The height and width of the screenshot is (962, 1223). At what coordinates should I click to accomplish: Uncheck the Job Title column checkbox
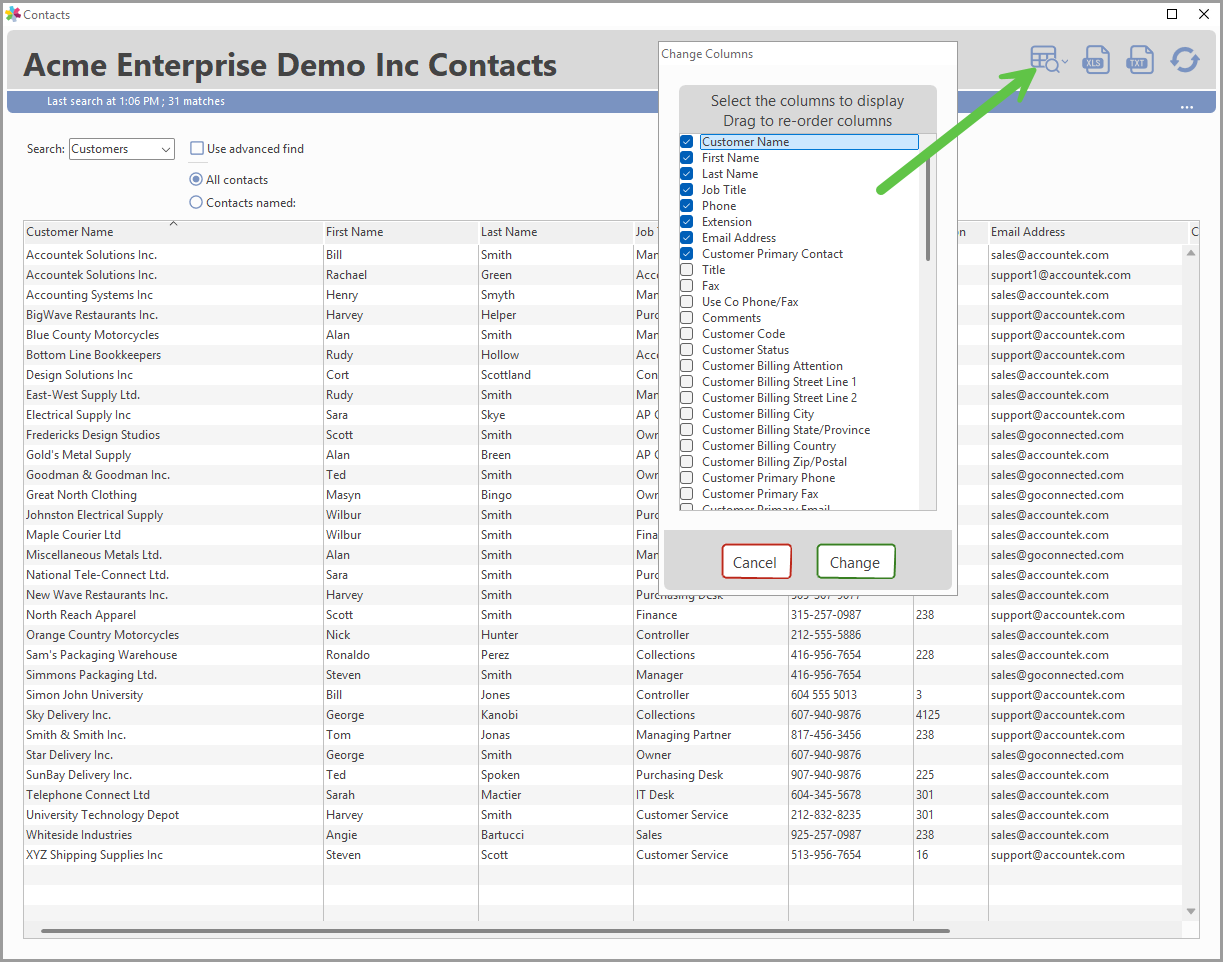pos(687,190)
